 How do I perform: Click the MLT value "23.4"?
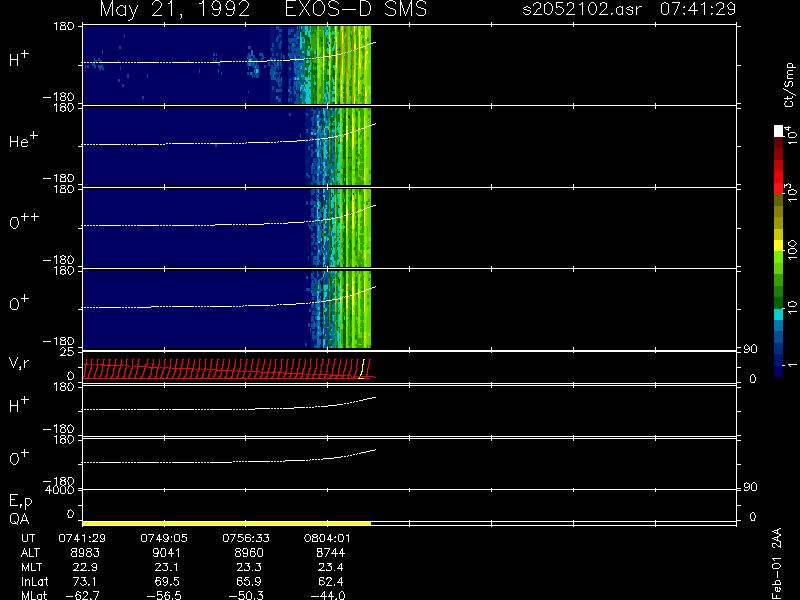tap(330, 567)
